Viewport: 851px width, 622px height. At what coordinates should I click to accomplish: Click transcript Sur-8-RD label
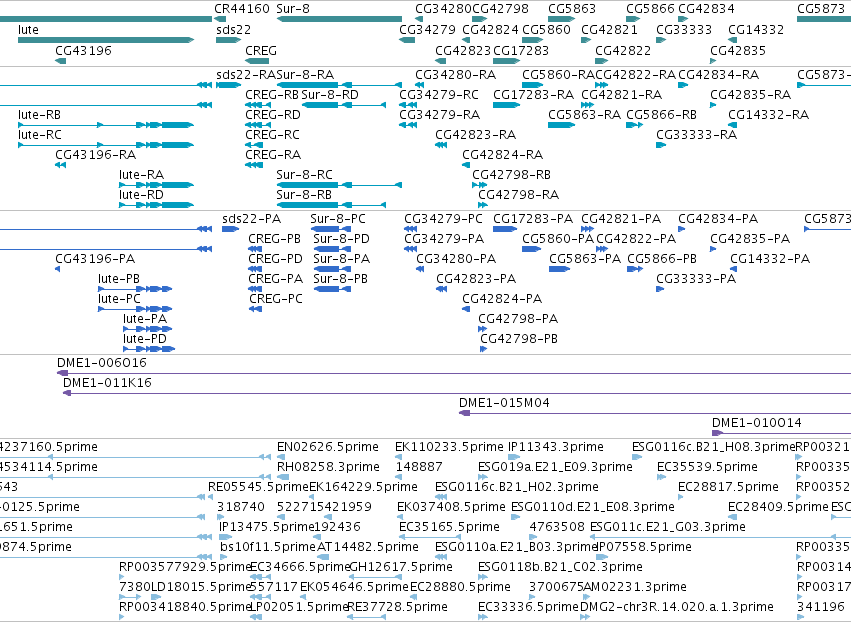330,94
